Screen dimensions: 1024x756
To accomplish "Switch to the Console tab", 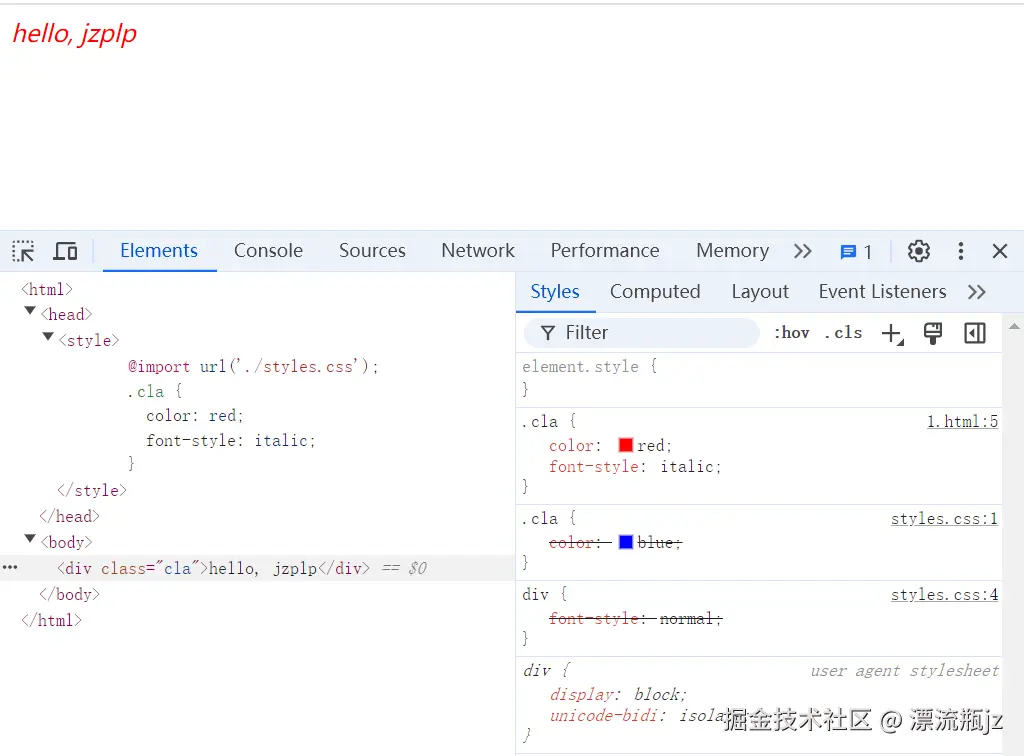I will [267, 251].
